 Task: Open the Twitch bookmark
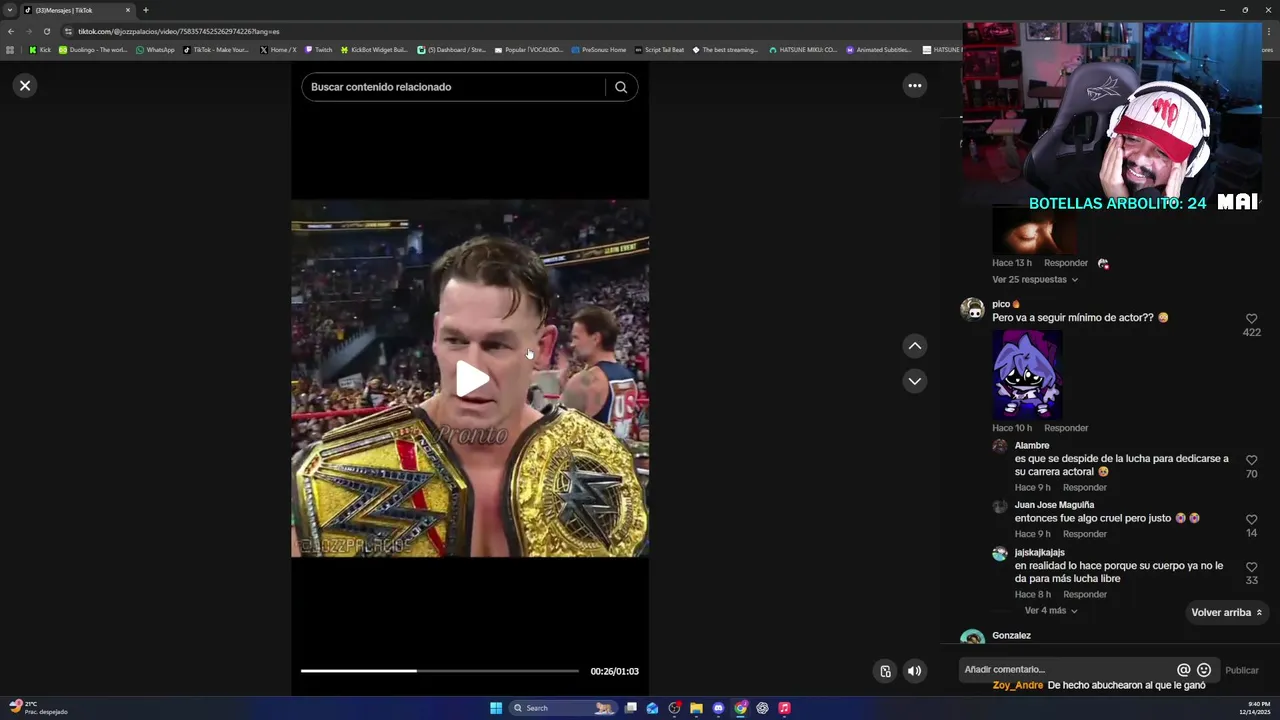(319, 50)
